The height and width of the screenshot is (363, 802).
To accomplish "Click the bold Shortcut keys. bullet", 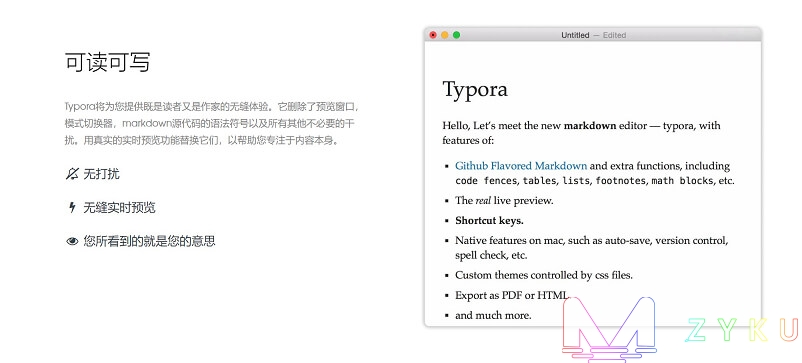I will [x=489, y=220].
